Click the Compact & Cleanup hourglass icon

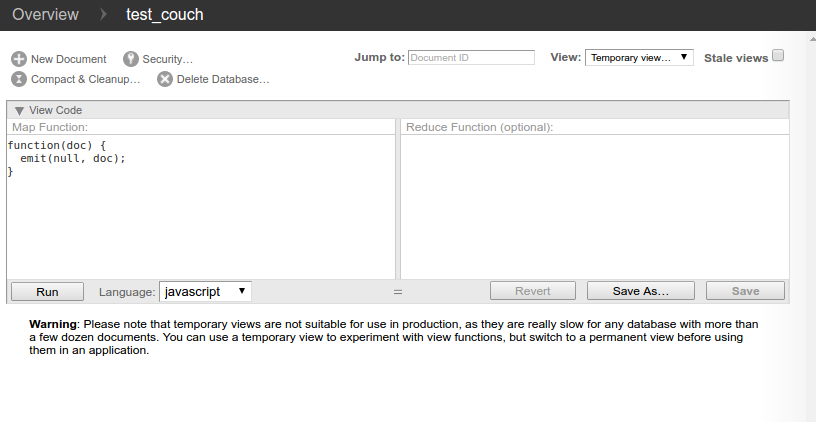(x=19, y=79)
